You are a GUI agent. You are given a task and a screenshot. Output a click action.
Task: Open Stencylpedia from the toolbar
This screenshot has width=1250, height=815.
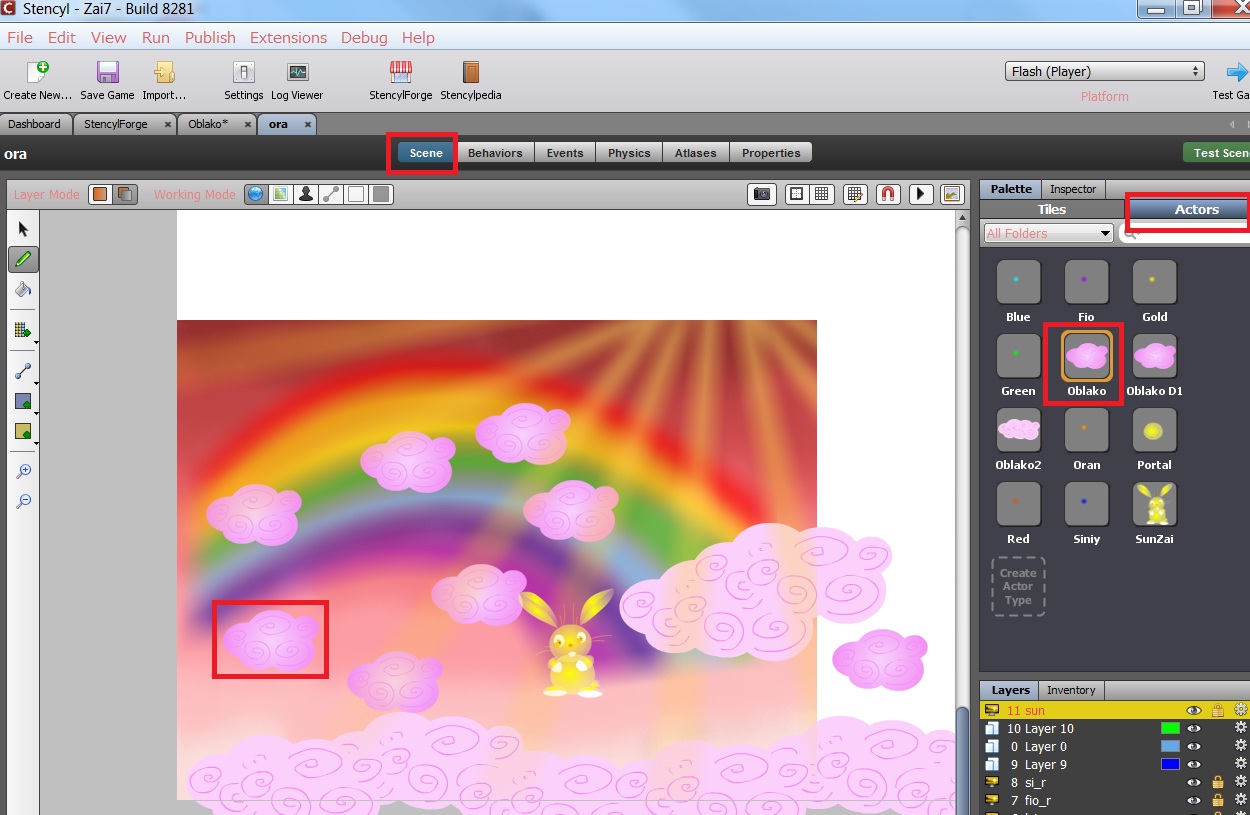(x=470, y=80)
